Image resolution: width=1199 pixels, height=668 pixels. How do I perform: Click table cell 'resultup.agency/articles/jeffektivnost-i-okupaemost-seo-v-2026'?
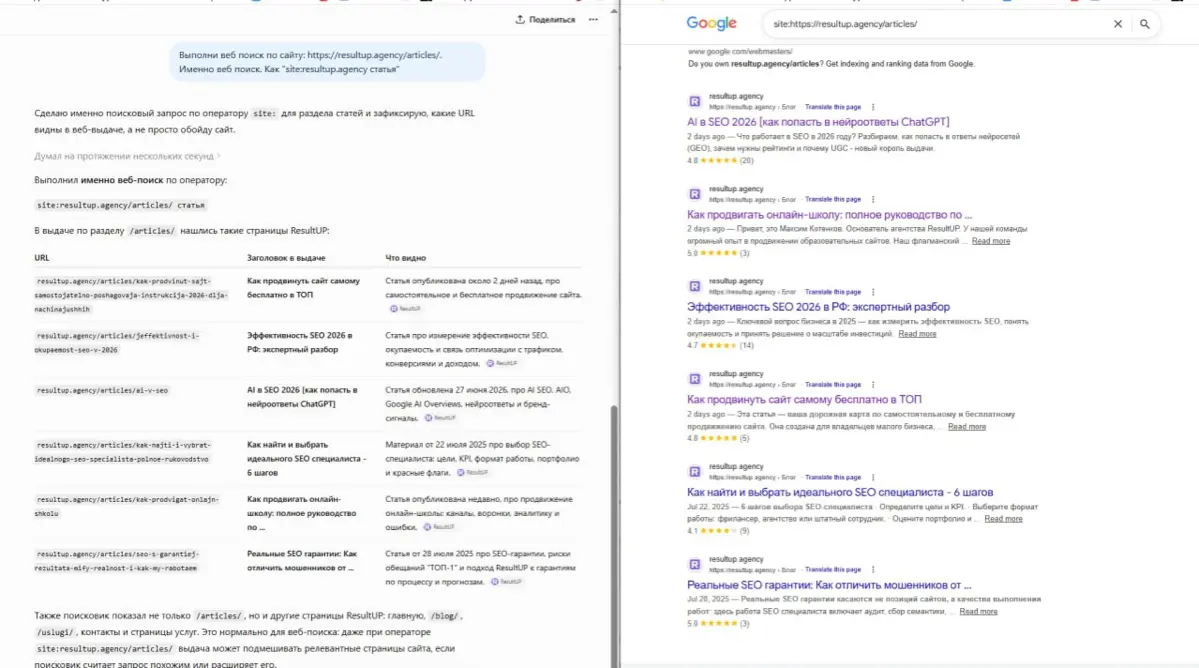click(117, 342)
